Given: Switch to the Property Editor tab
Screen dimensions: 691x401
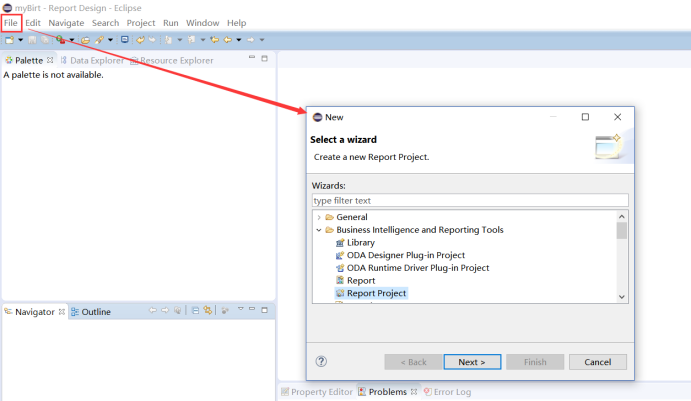Looking at the screenshot, I should [x=317, y=392].
